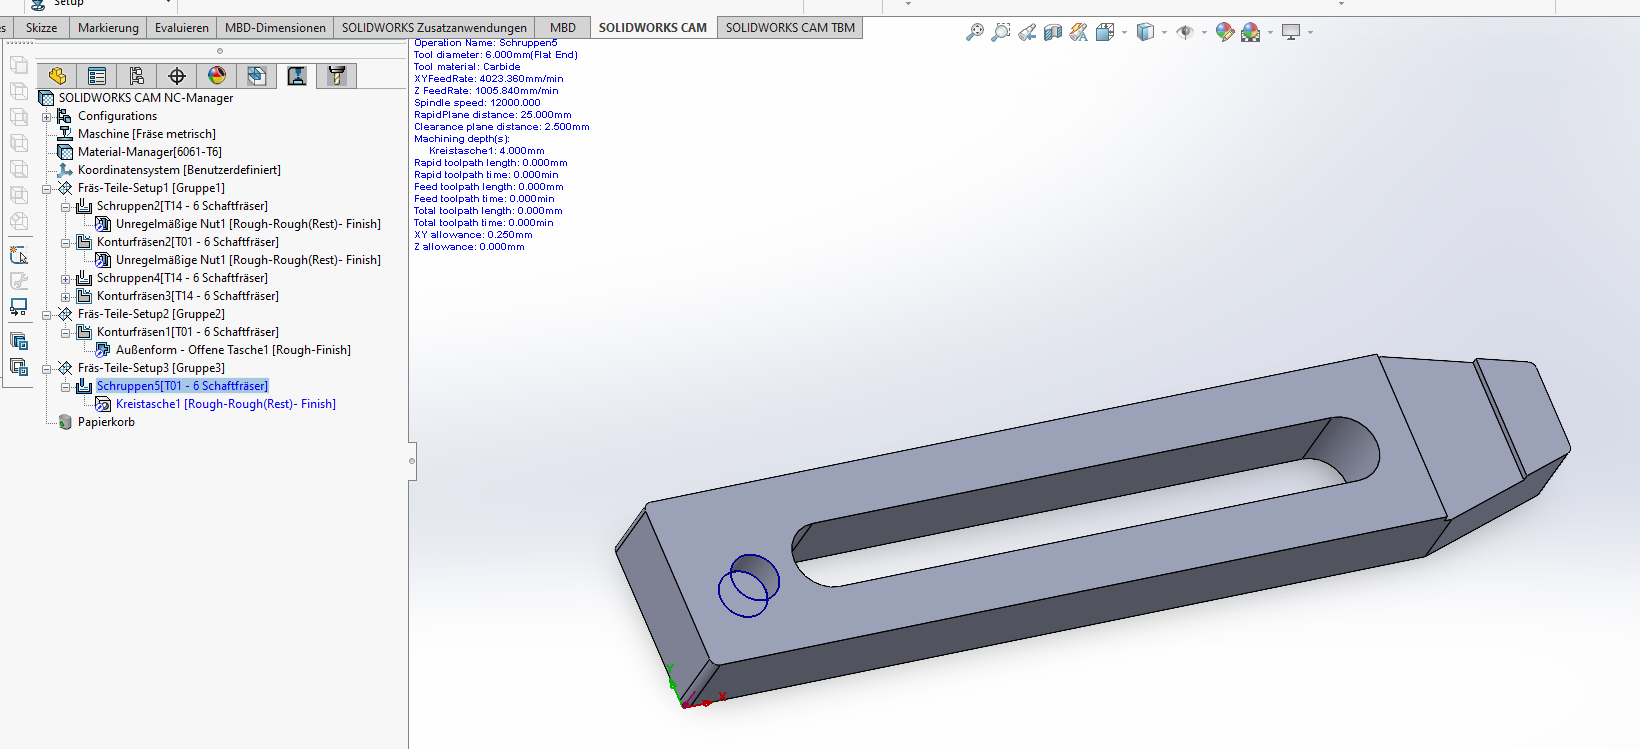Click the Zoom to Fit icon
Viewport: 1640px width, 749px height.
[x=974, y=33]
